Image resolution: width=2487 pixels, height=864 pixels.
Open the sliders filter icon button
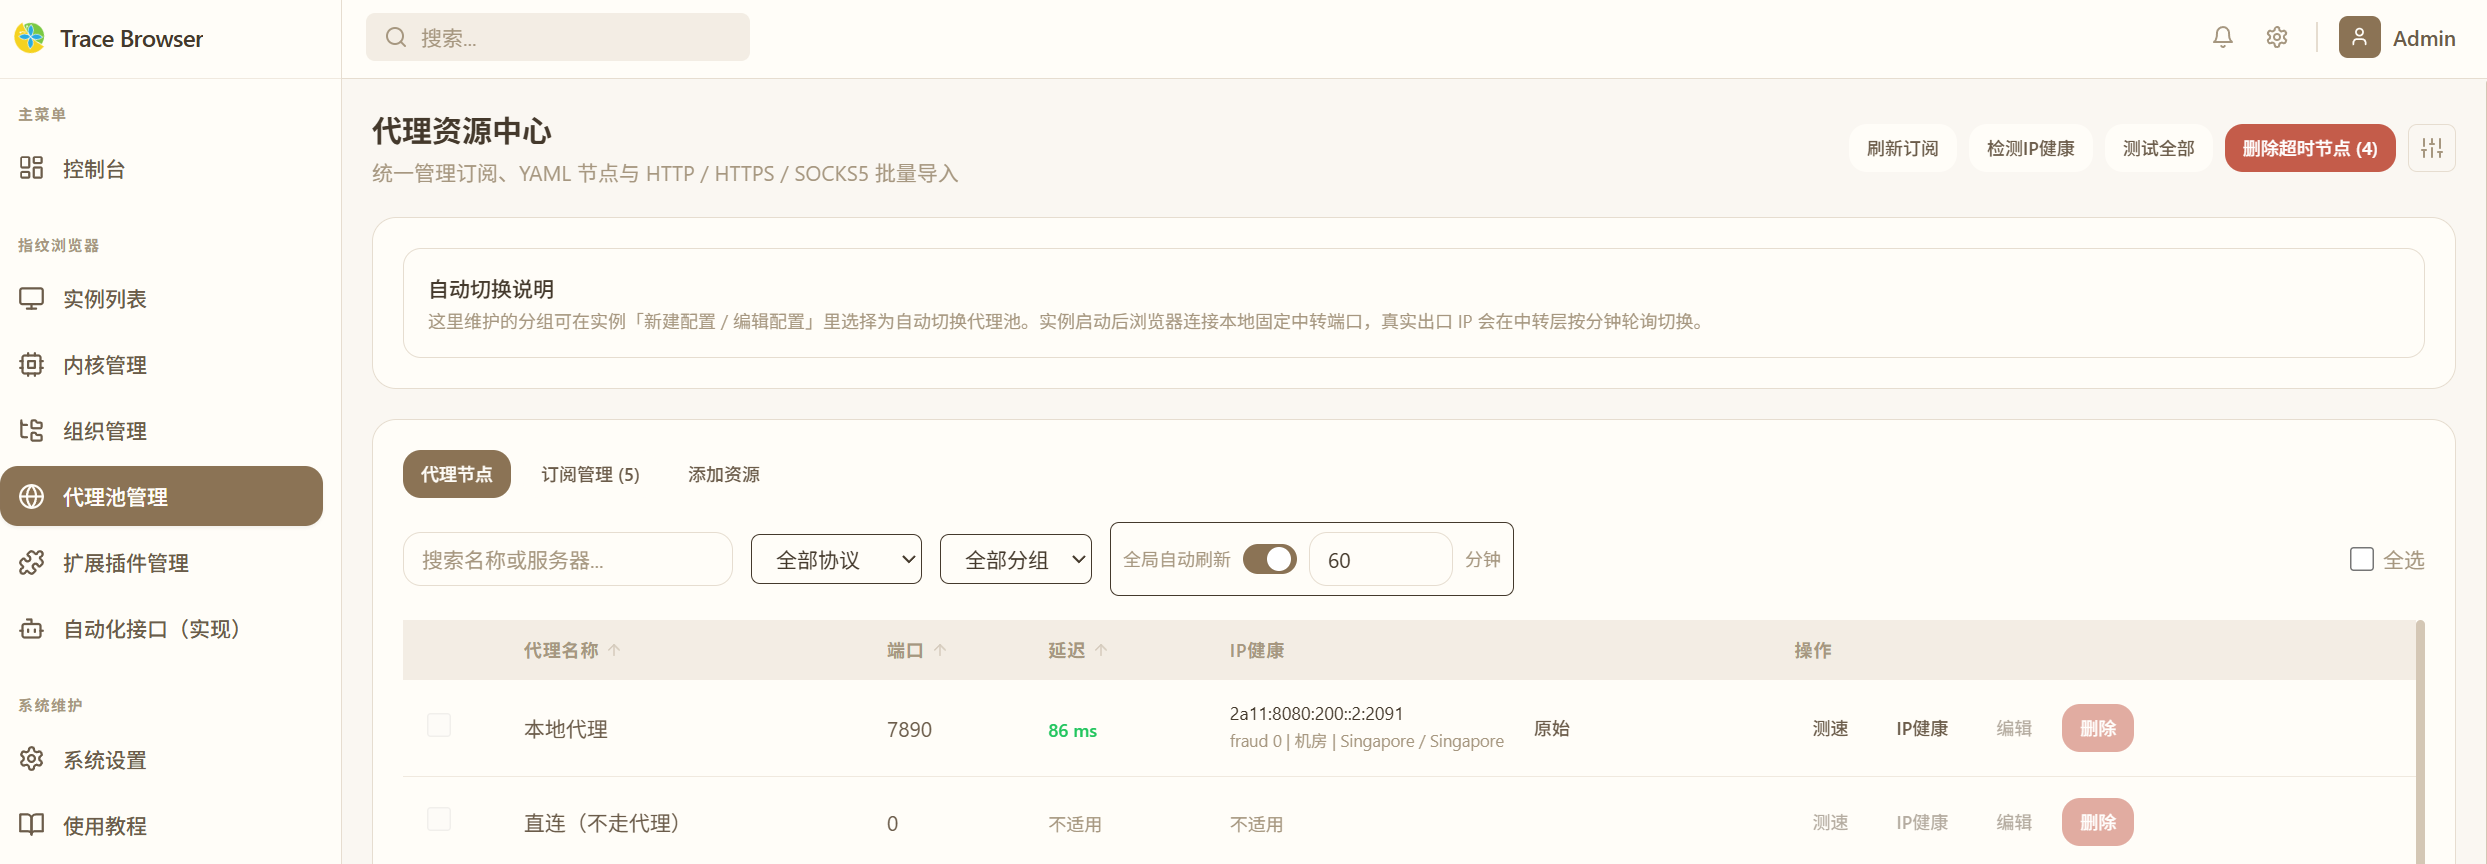point(2431,148)
